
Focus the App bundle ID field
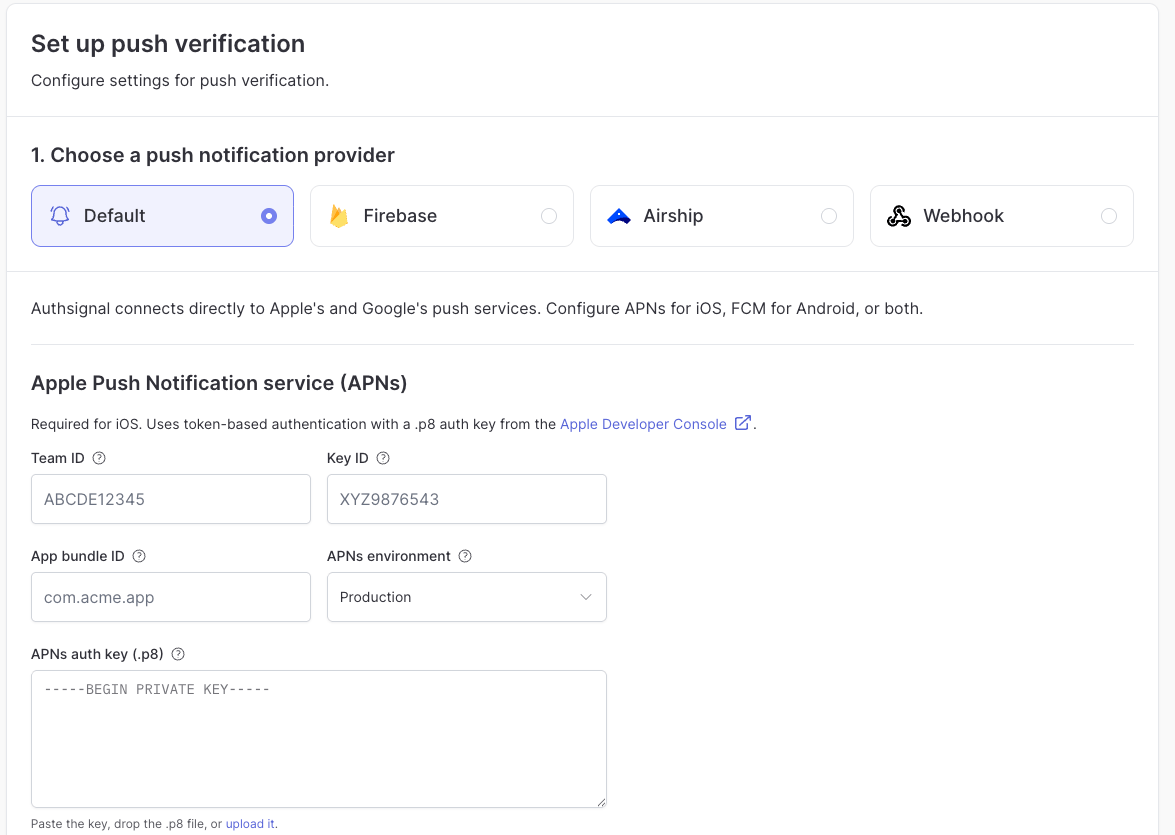point(171,597)
